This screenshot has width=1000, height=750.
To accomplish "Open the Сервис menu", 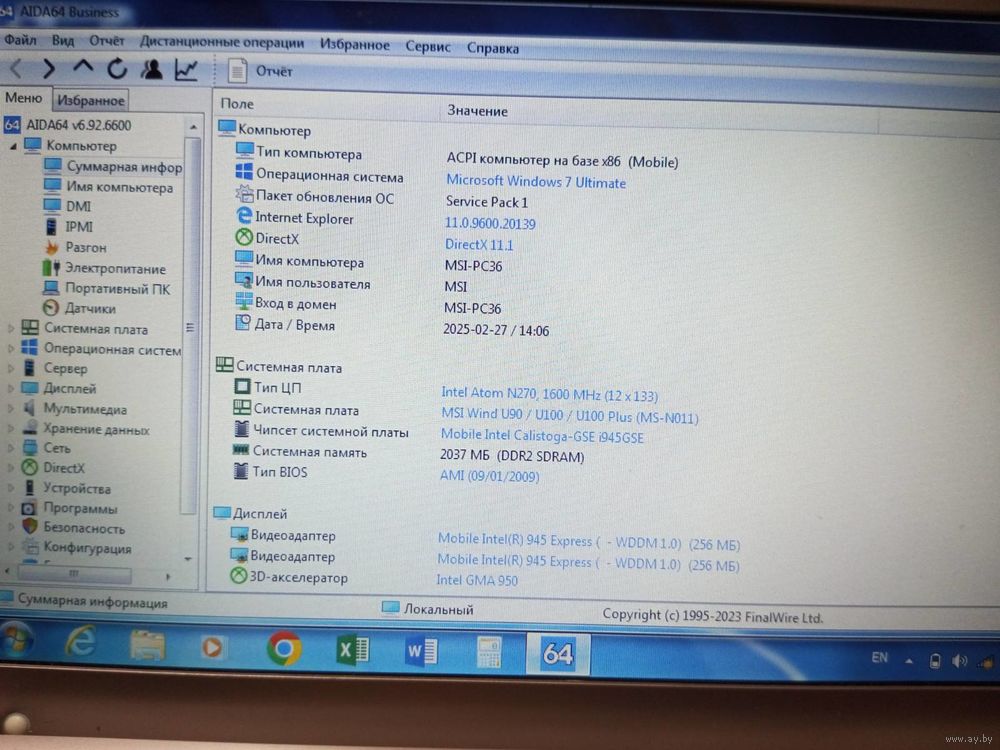I will point(428,46).
